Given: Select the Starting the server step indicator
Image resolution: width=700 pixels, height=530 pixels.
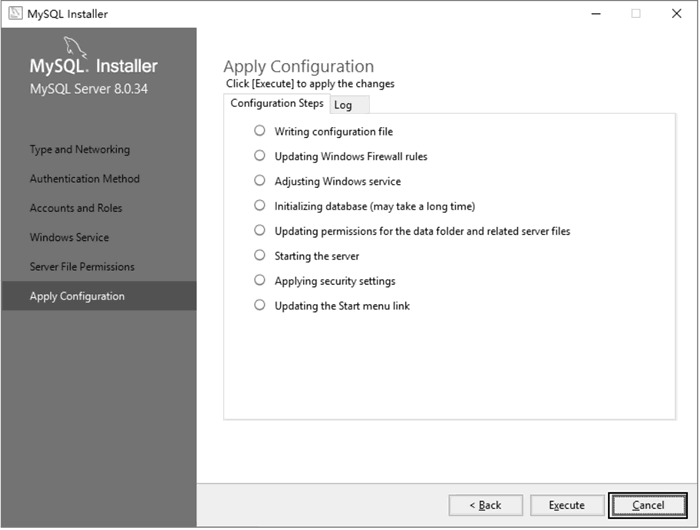Looking at the screenshot, I should coord(259,255).
